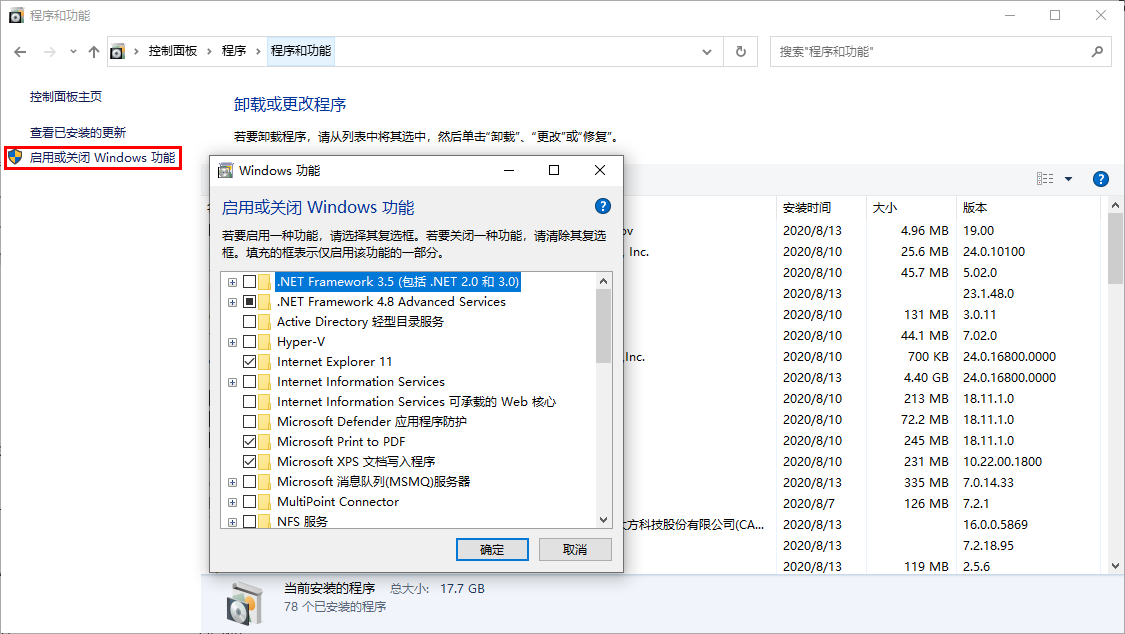Open recent locations dropdown arrow
This screenshot has height=634, width=1125.
pyautogui.click(x=73, y=52)
